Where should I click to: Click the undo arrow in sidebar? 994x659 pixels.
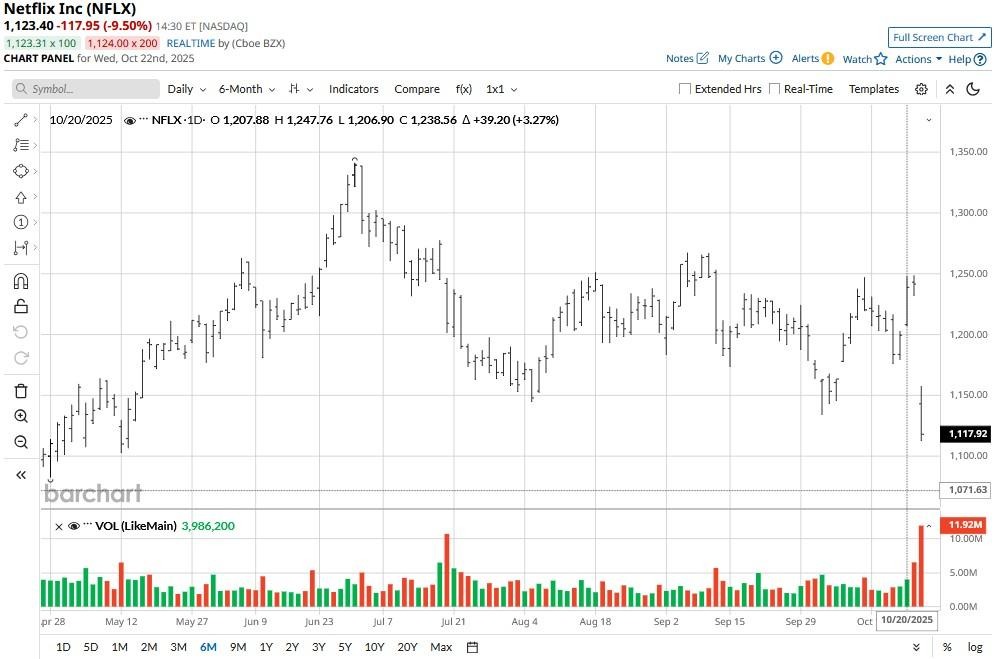click(x=20, y=332)
